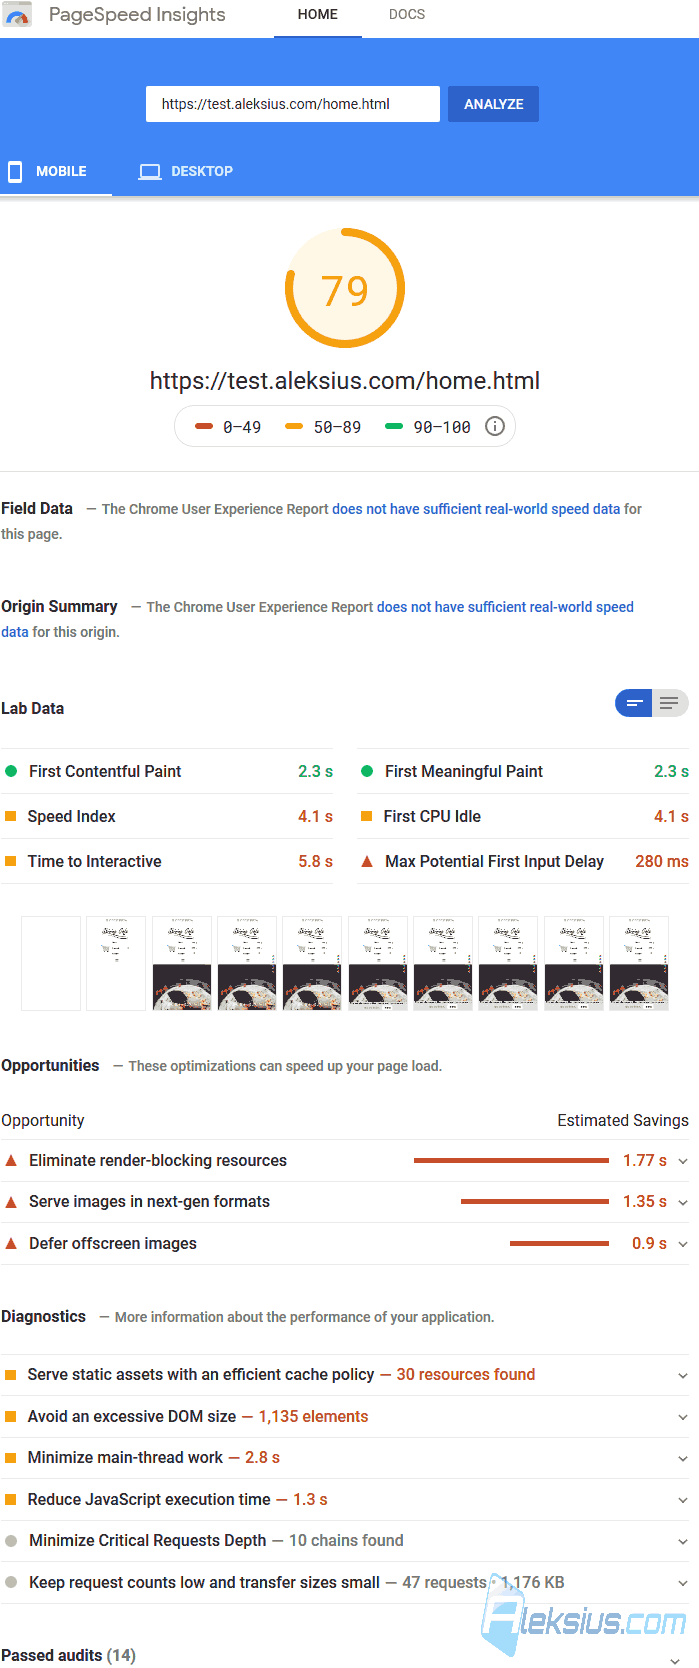Click offscreen images savings bar
The width and height of the screenshot is (699, 1668).
559,1243
